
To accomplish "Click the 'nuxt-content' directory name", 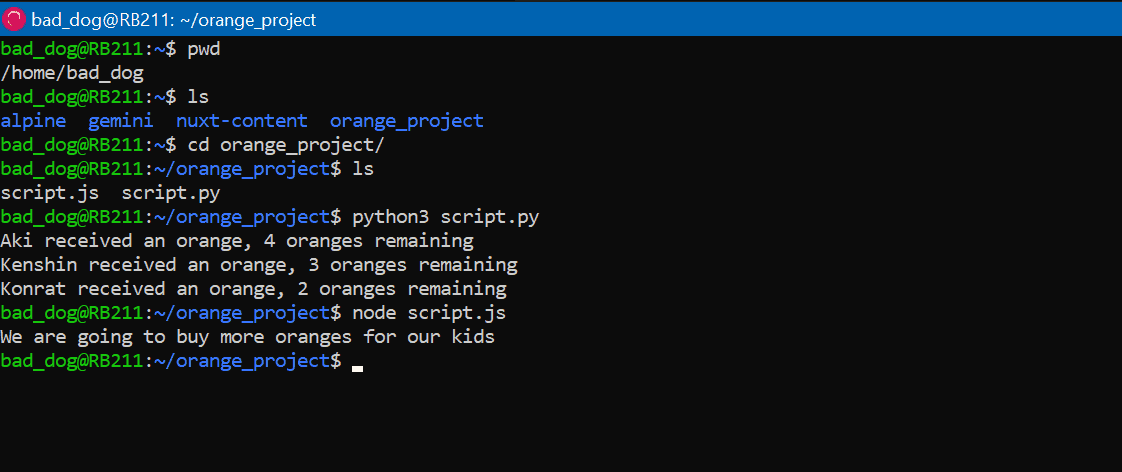I will [242, 122].
